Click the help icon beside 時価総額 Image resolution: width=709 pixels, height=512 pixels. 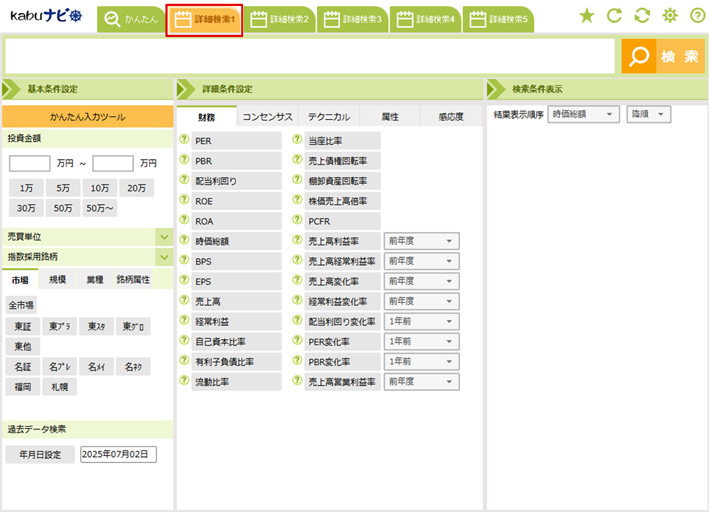tap(184, 240)
